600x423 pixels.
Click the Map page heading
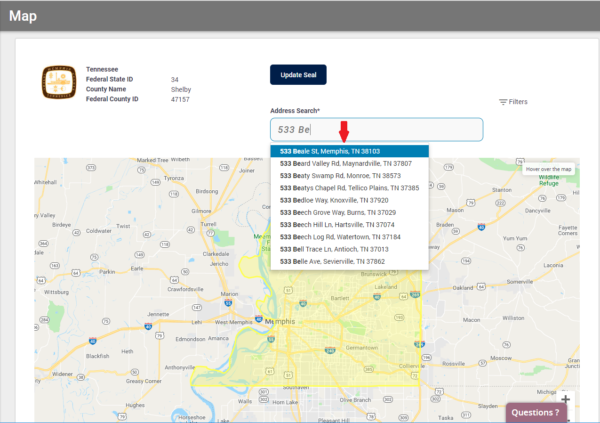23,16
